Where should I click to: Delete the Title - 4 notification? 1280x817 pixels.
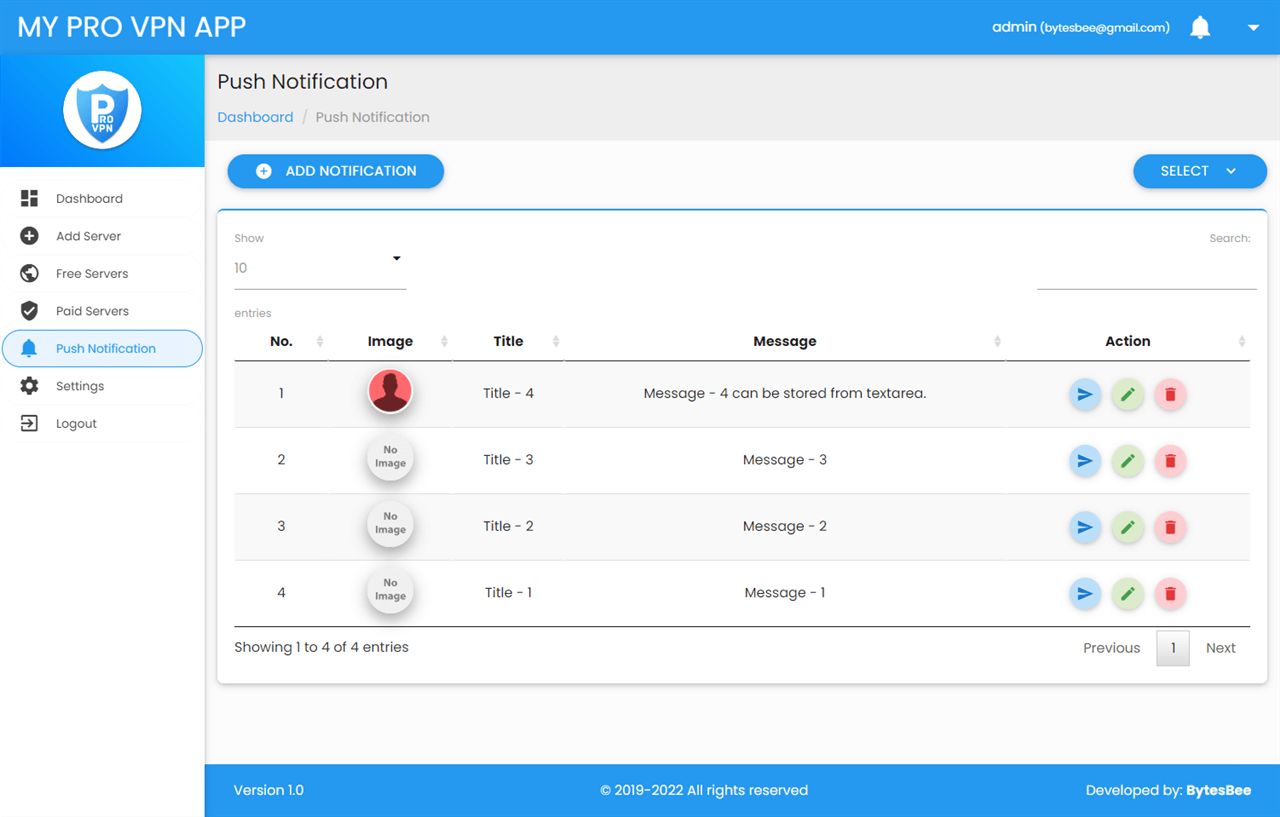click(1170, 394)
